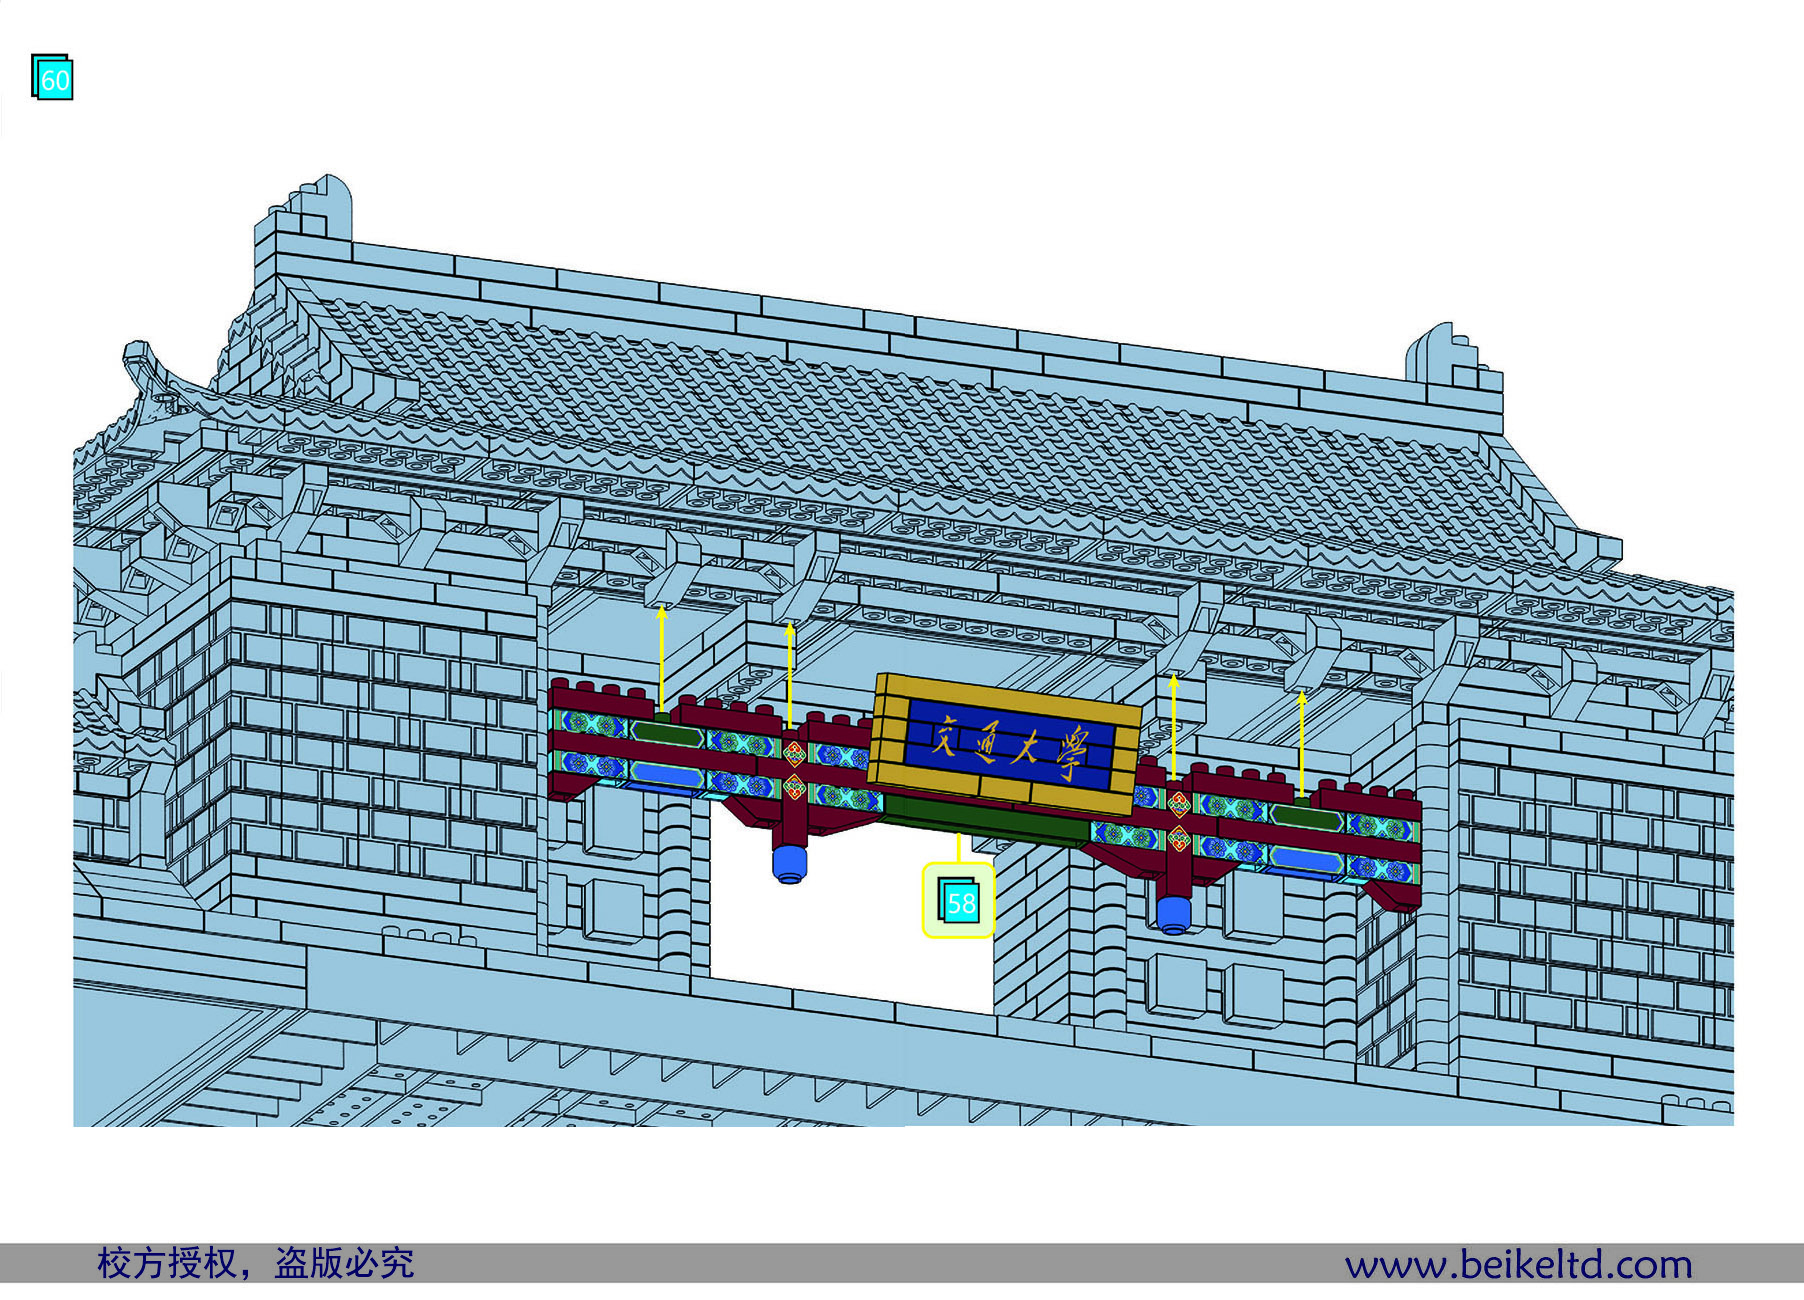Click the 校方授权，盗版必究 footer text
1804x1300 pixels.
[x=256, y=1263]
